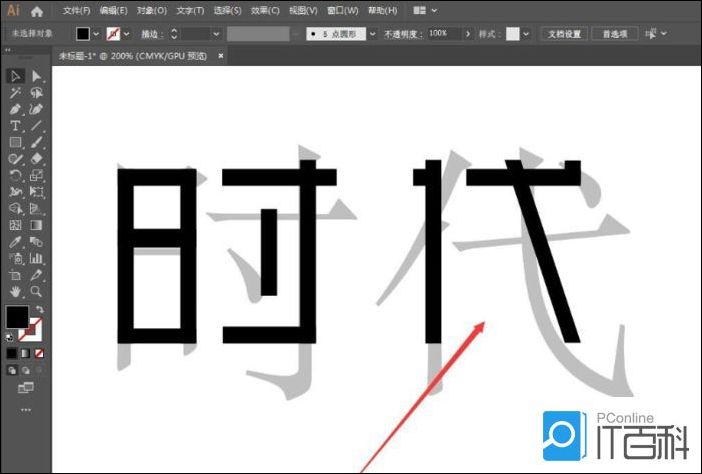The image size is (702, 474).
Task: Select the Shaper tool
Action: [x=15, y=159]
